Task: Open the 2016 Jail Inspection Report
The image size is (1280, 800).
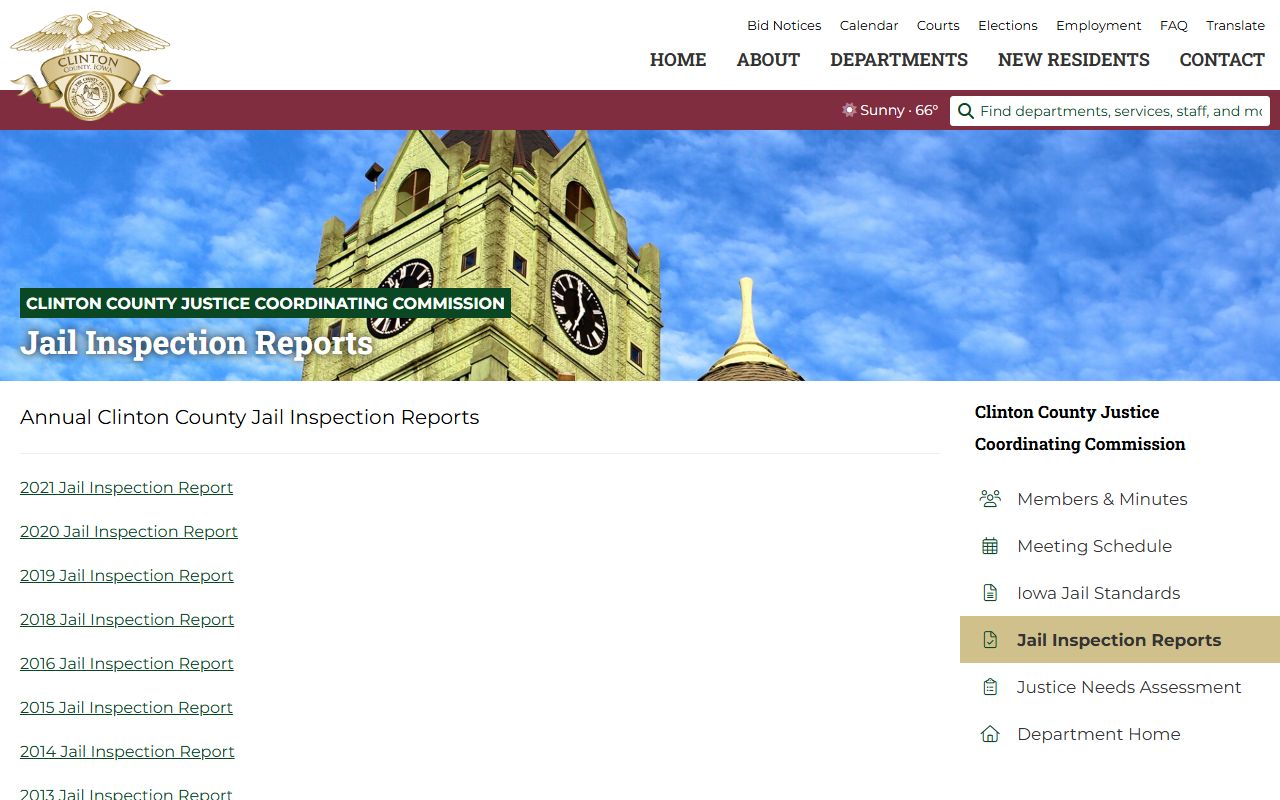Action: [x=127, y=664]
